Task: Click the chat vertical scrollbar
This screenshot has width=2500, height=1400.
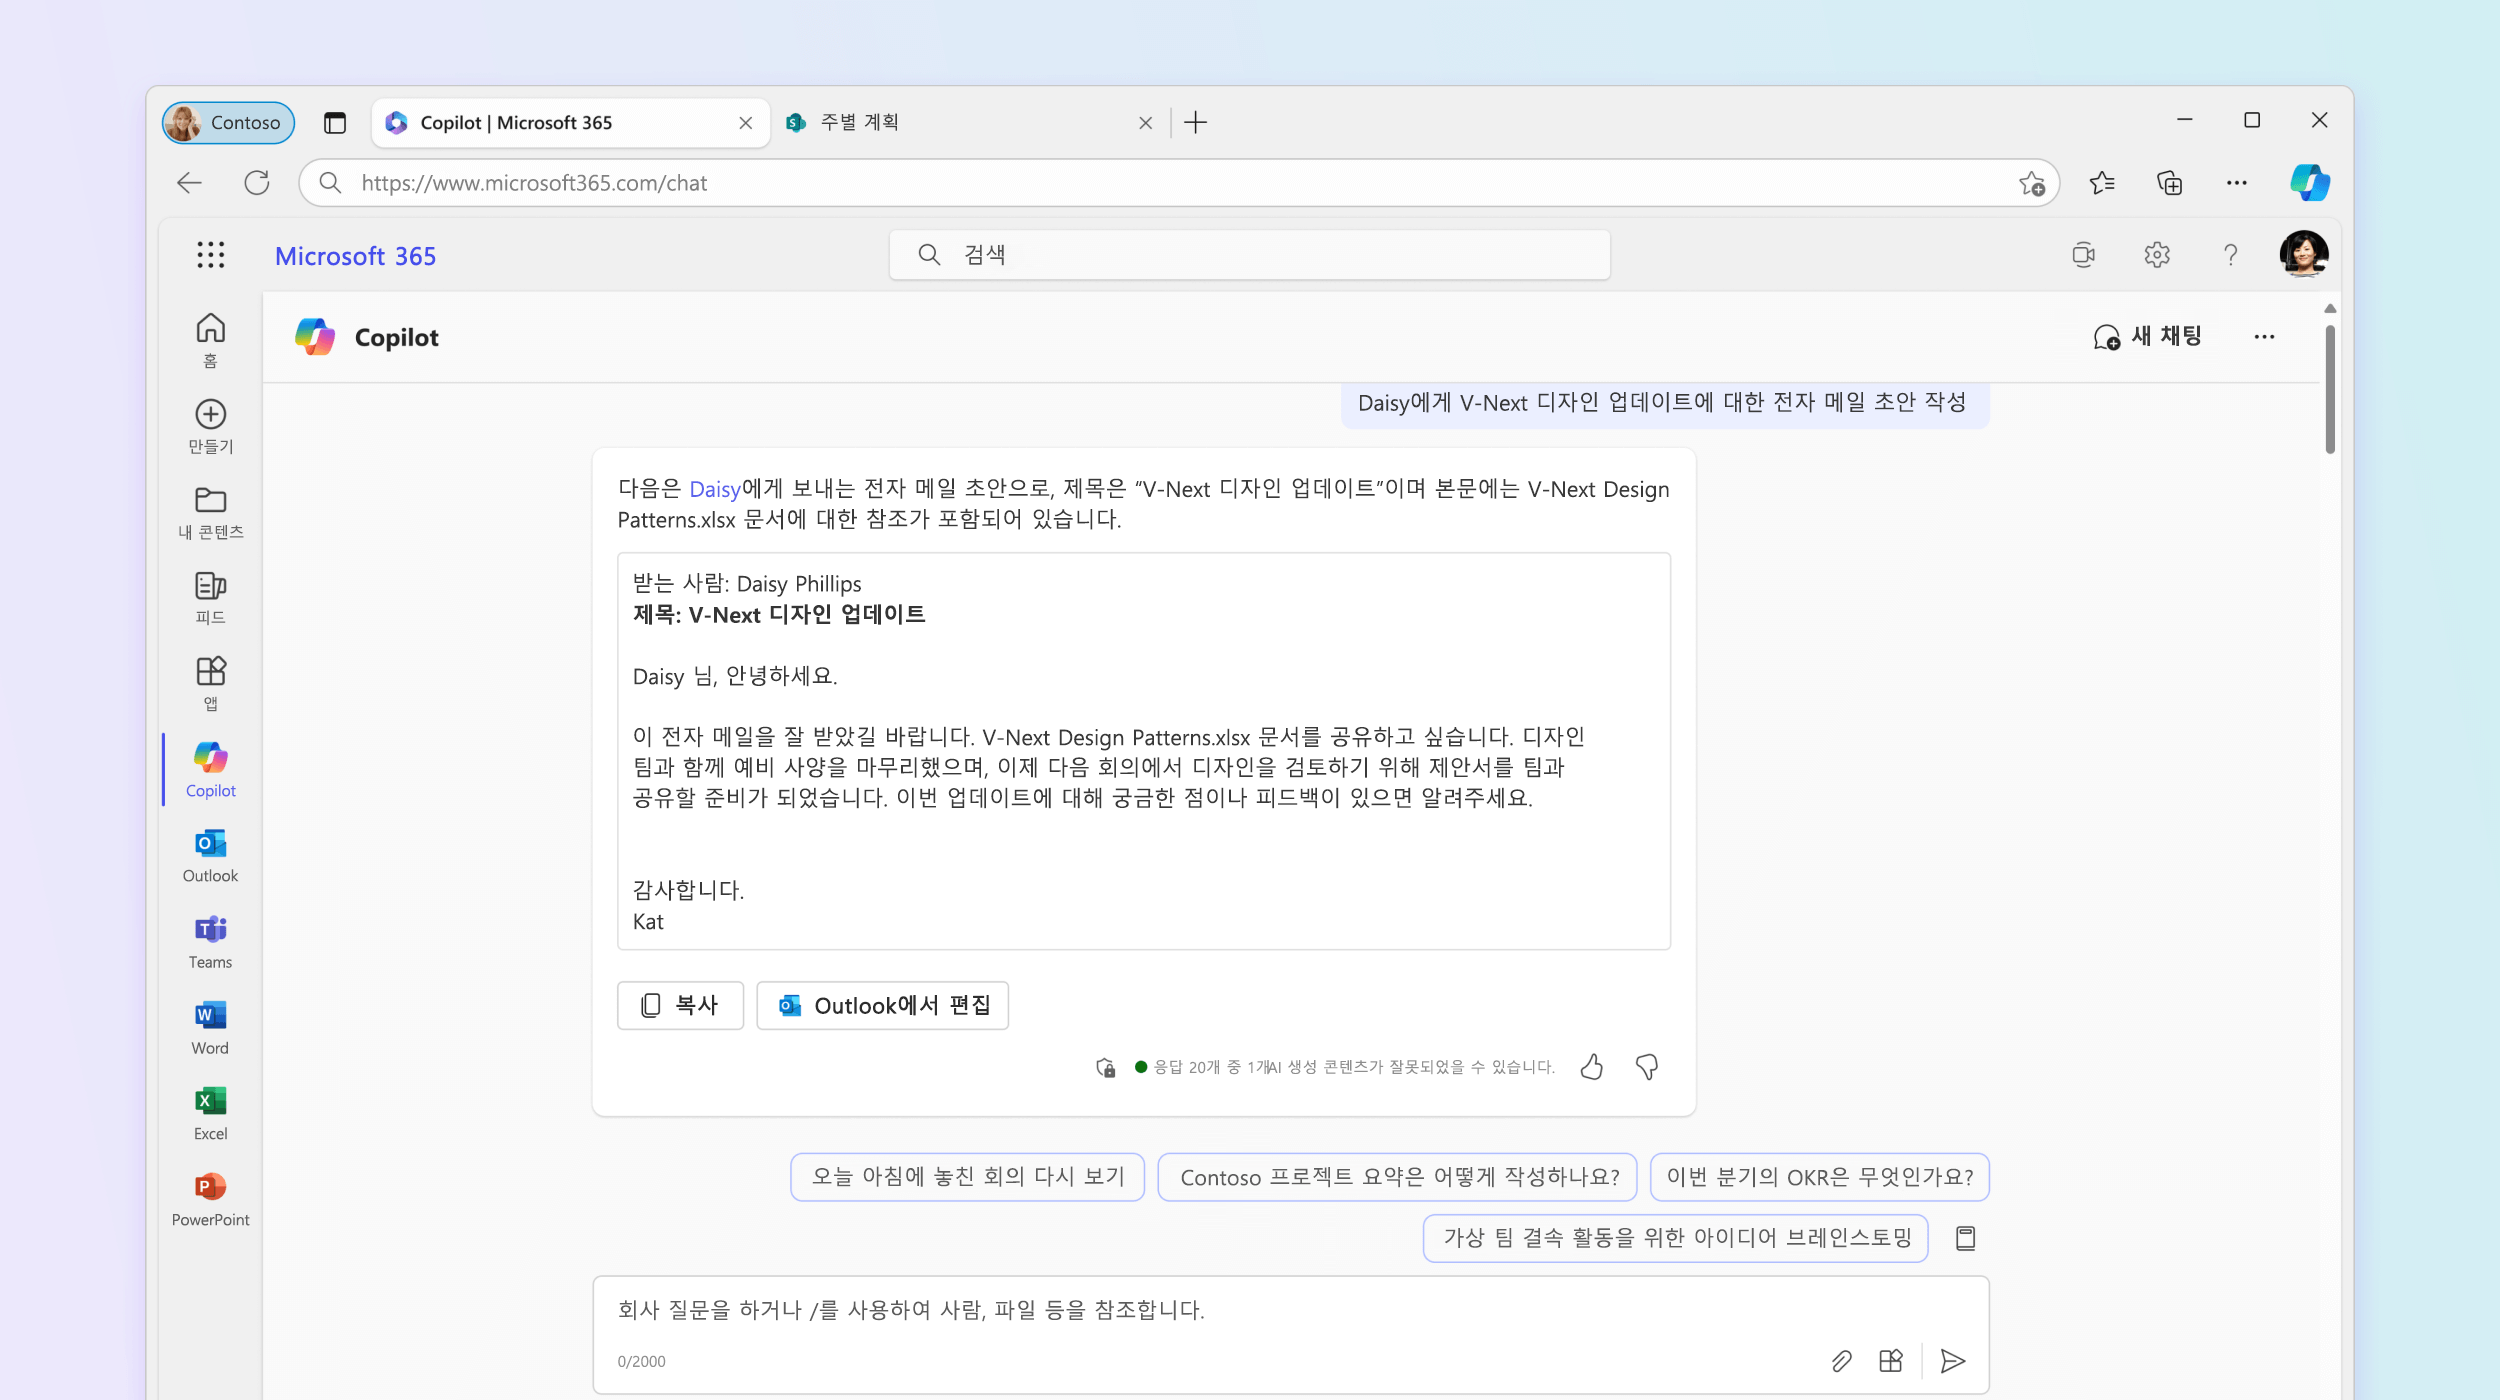Action: pos(2329,388)
